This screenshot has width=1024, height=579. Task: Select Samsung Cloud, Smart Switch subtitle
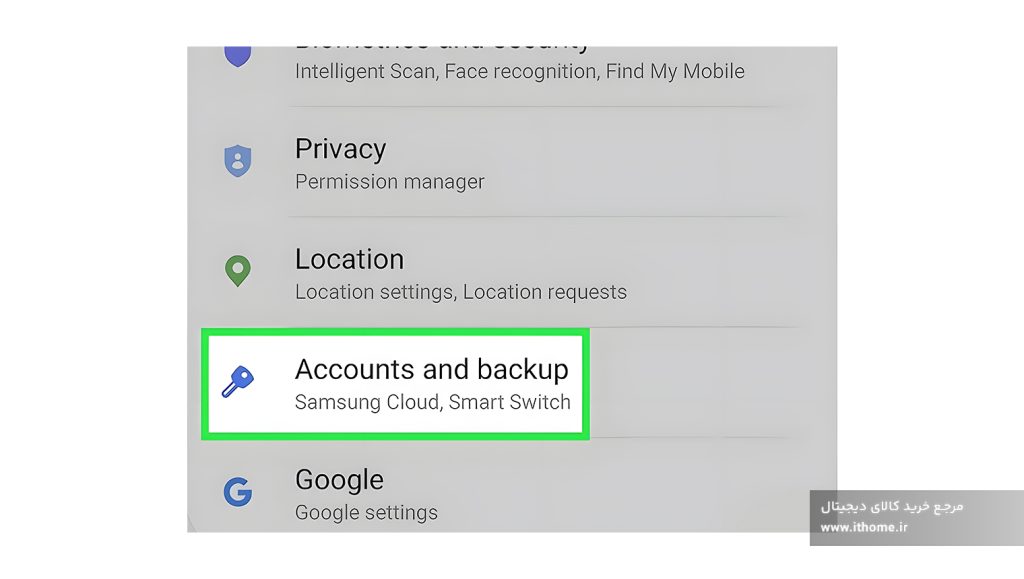(432, 402)
